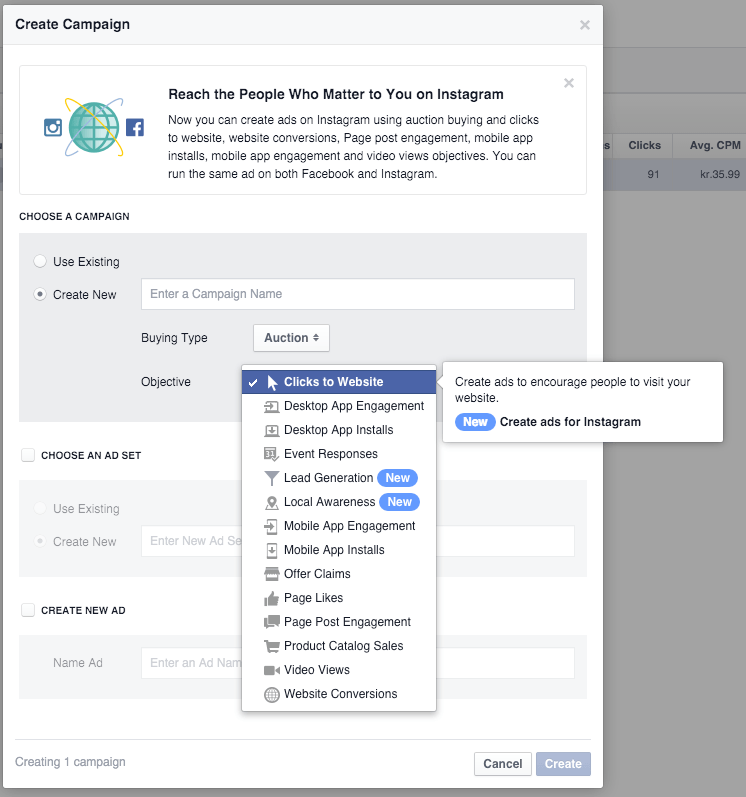Dismiss the Instagram announcement banner
This screenshot has width=746, height=797.
pyautogui.click(x=569, y=83)
